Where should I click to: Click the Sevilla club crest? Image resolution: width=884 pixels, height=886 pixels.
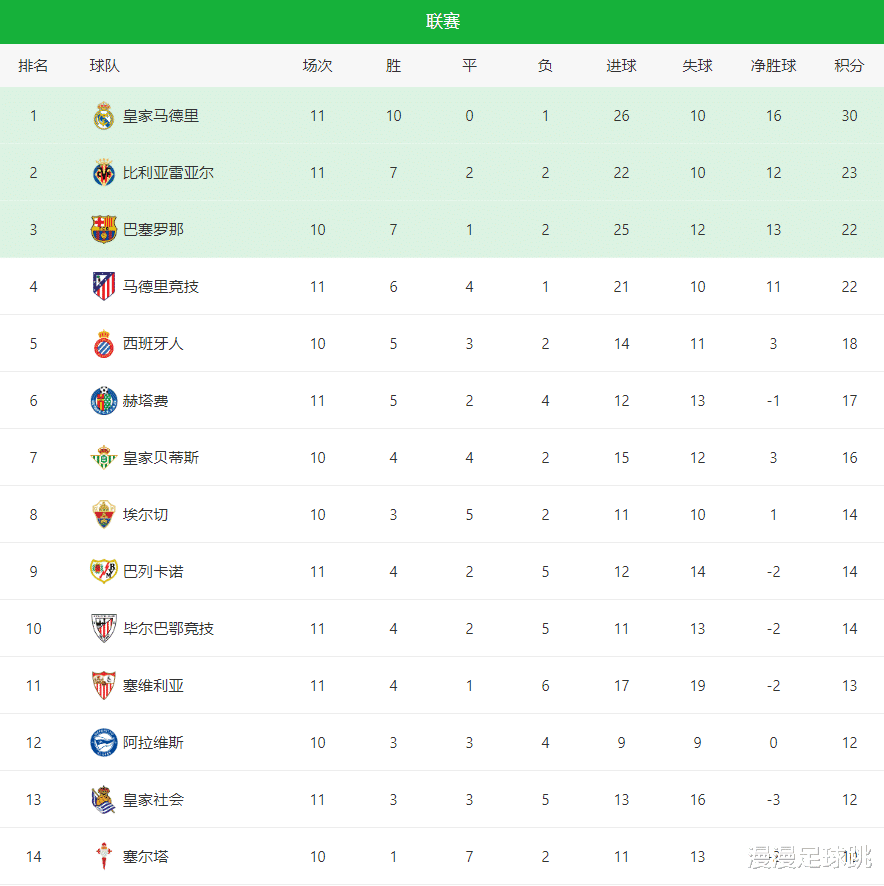[104, 686]
